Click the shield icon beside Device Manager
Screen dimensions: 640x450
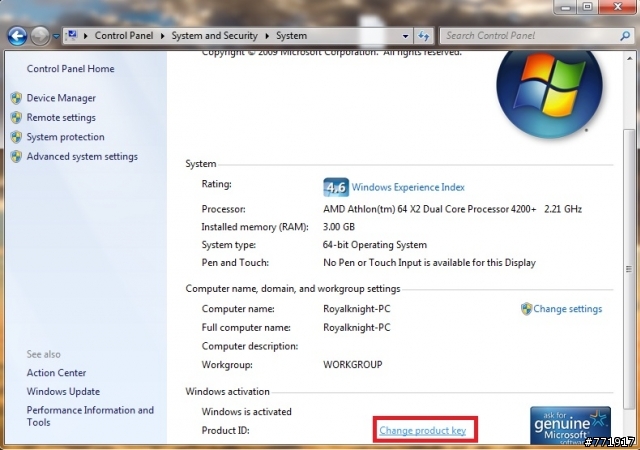(x=16, y=98)
